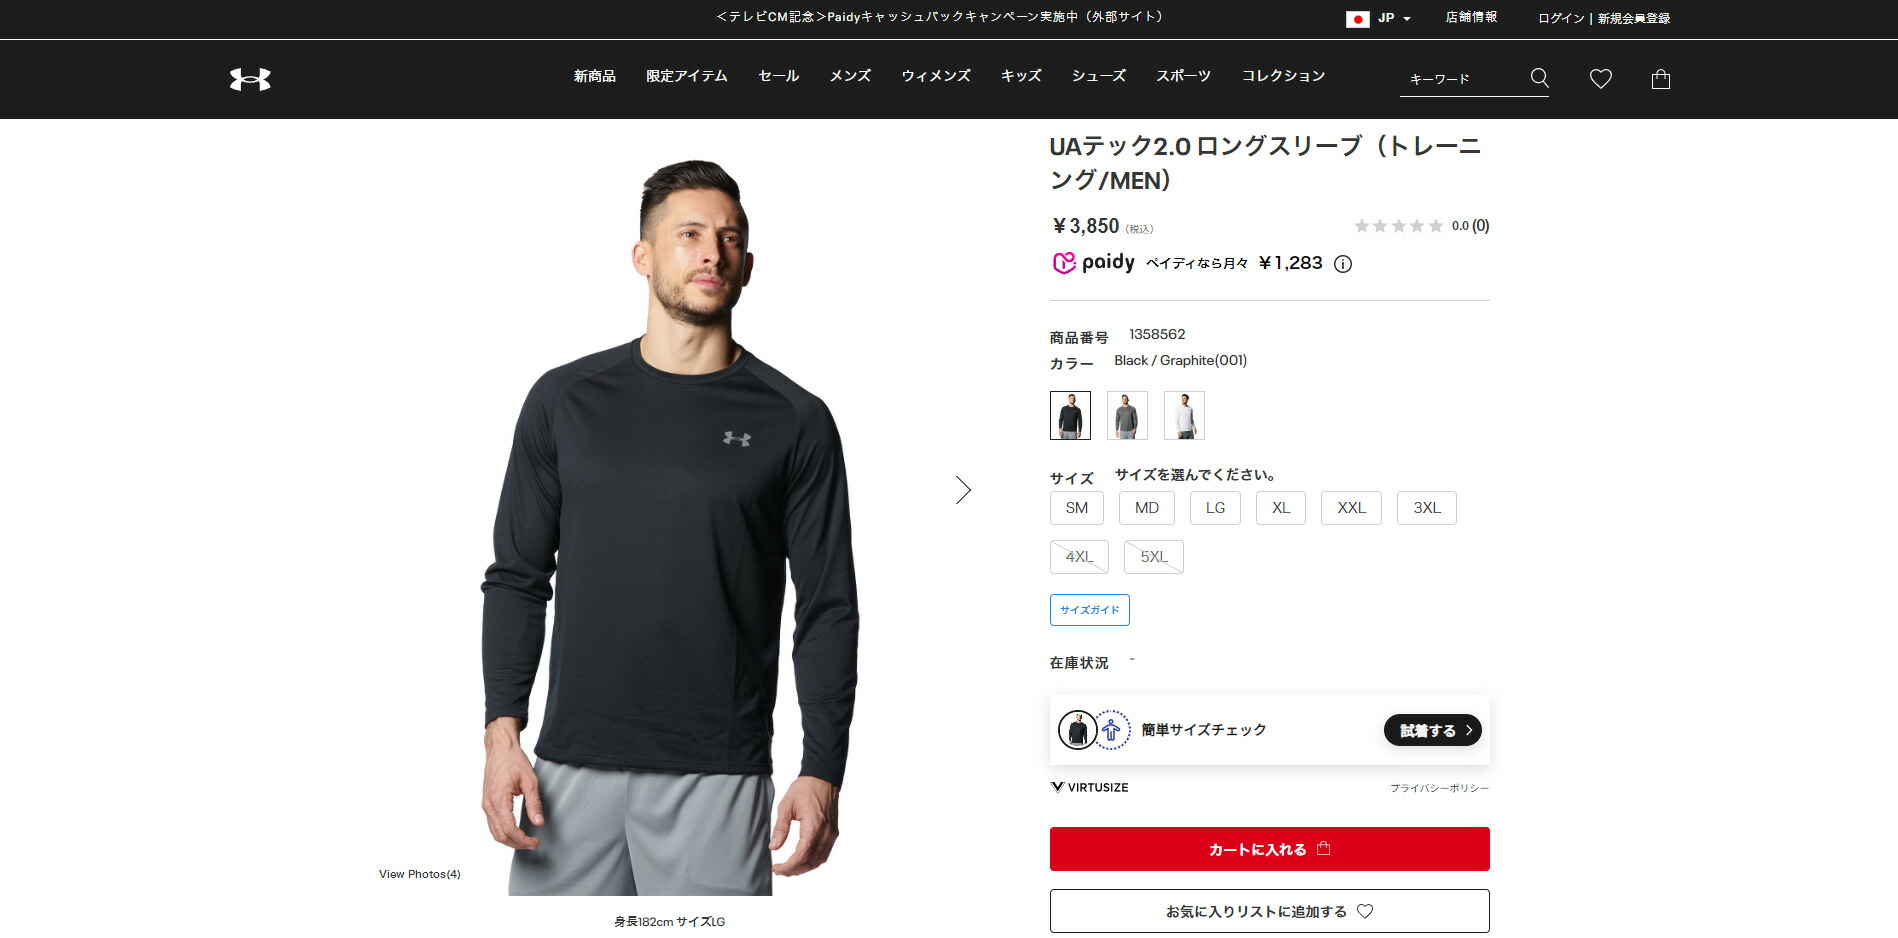This screenshot has height=938, width=1898.
Task: Click the Paidy info circle icon
Action: 1343,264
